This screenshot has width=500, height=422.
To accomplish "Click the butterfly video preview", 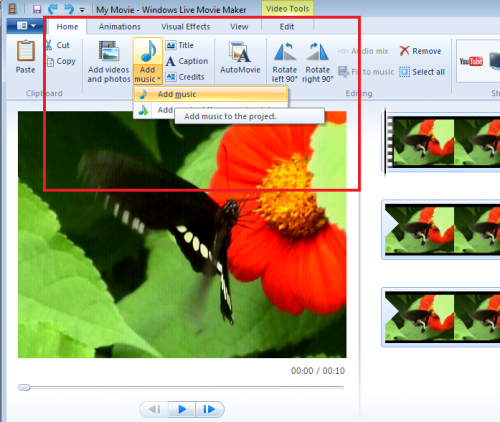I will pyautogui.click(x=182, y=234).
